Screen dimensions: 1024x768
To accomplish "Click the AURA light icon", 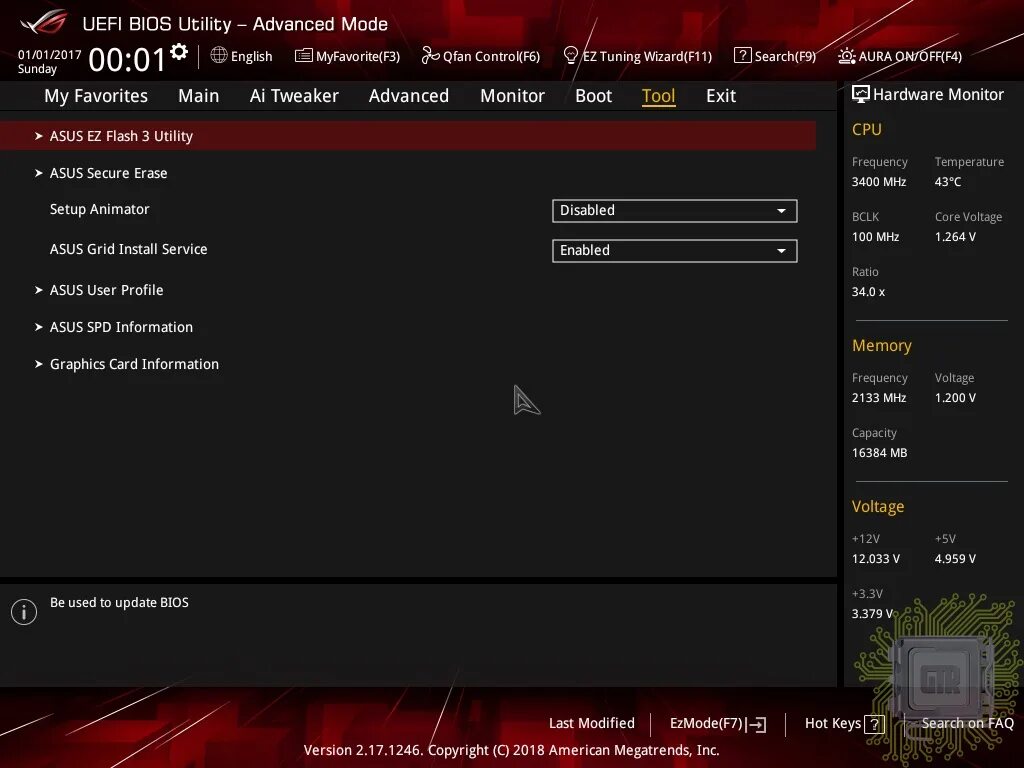I will pos(846,56).
